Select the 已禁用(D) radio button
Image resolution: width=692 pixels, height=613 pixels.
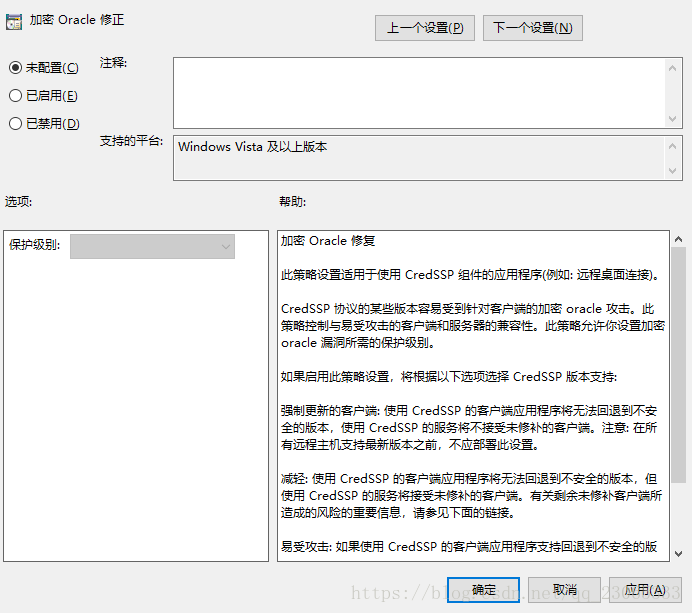(x=15, y=123)
